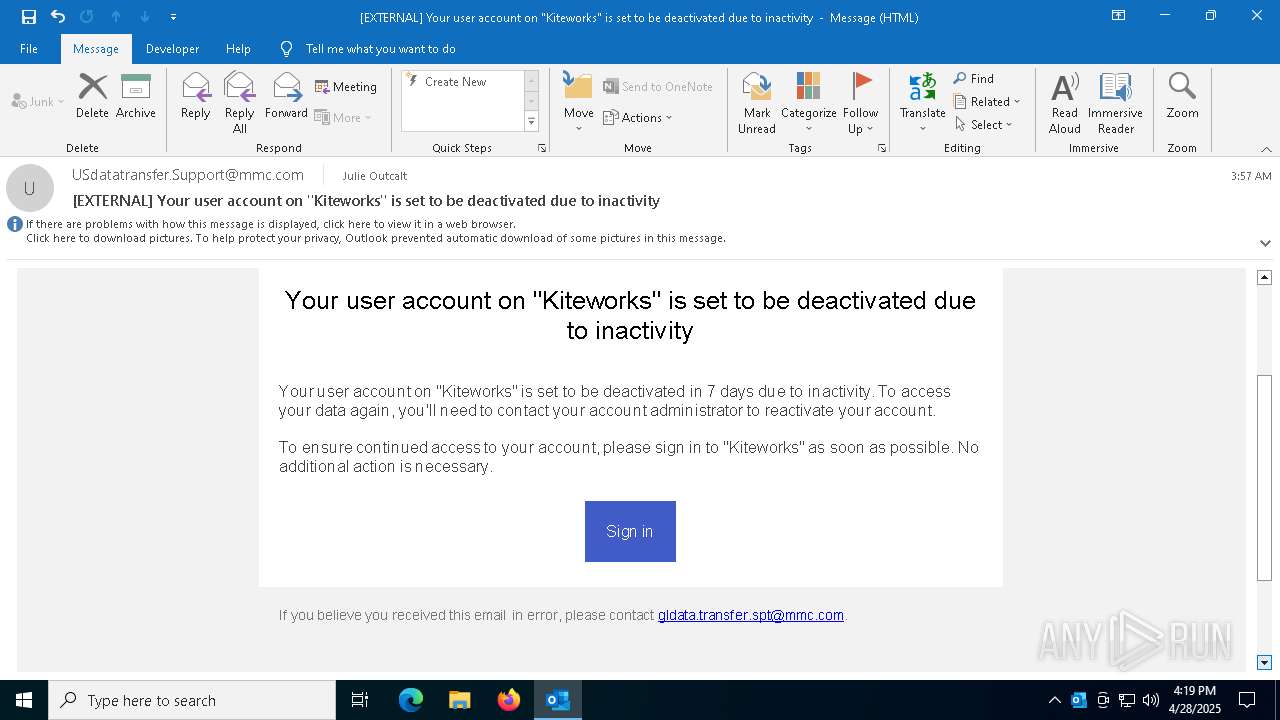Viewport: 1280px width, 720px height.
Task: Click the sender address USdatatransfer.Support@mmc.com
Action: pyautogui.click(x=188, y=174)
